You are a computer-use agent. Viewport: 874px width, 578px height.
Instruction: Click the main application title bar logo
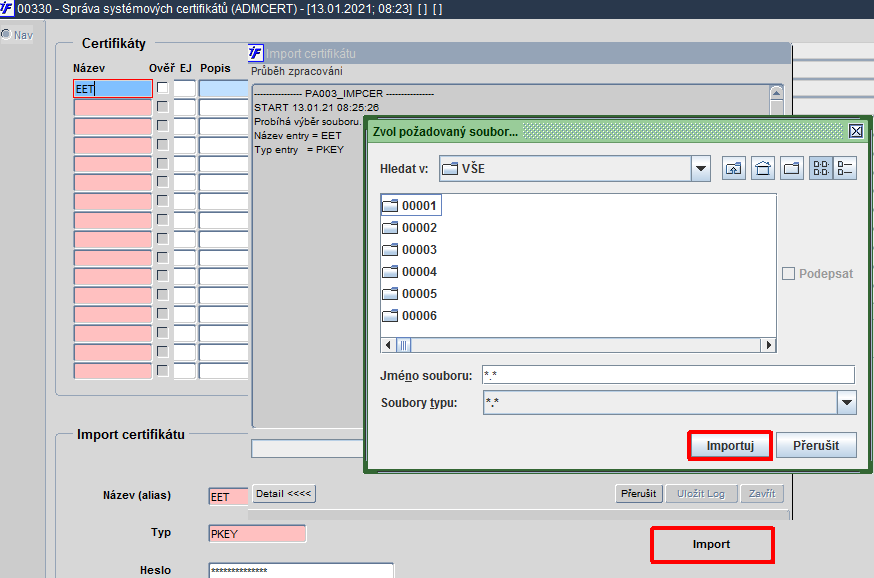[x=7, y=8]
